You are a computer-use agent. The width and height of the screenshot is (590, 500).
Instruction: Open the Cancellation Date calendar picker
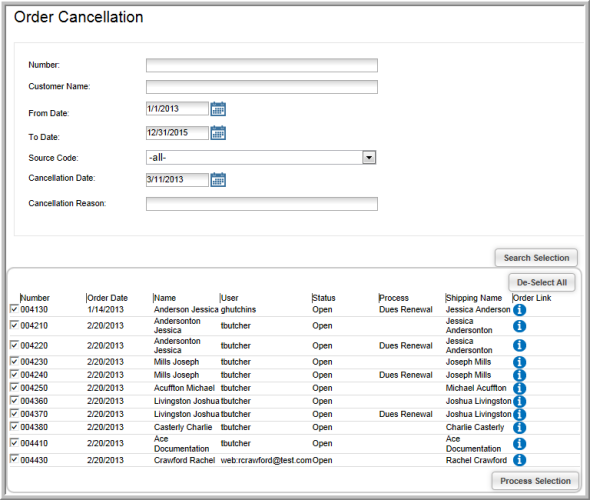[x=218, y=180]
